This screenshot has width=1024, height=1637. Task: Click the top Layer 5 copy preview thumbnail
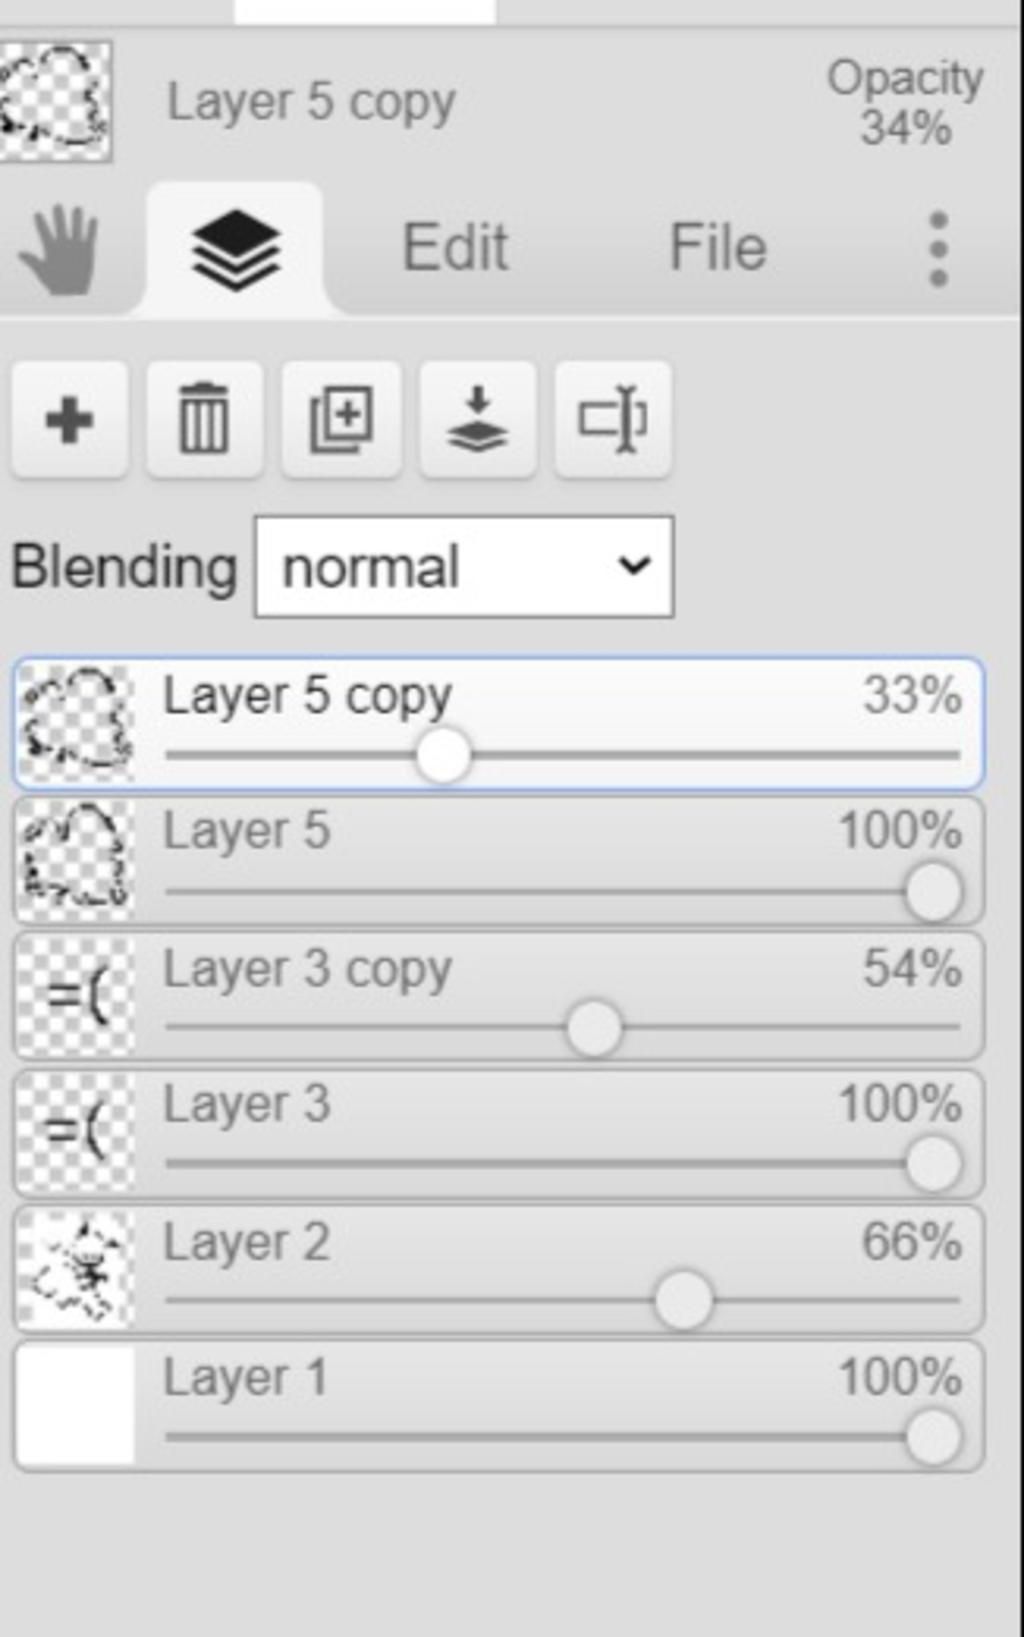56,101
